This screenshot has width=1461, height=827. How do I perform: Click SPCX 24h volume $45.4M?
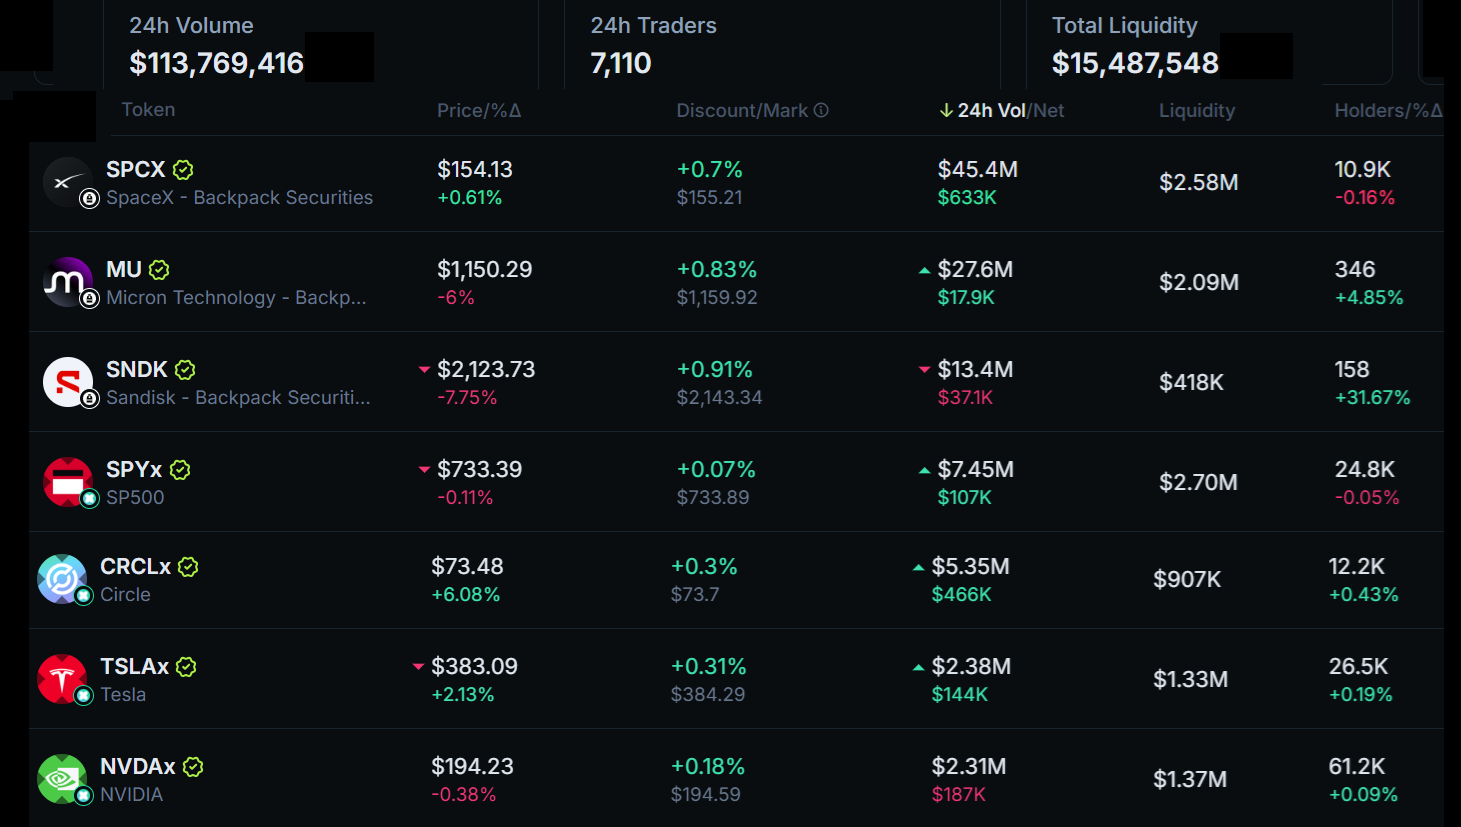tap(978, 170)
